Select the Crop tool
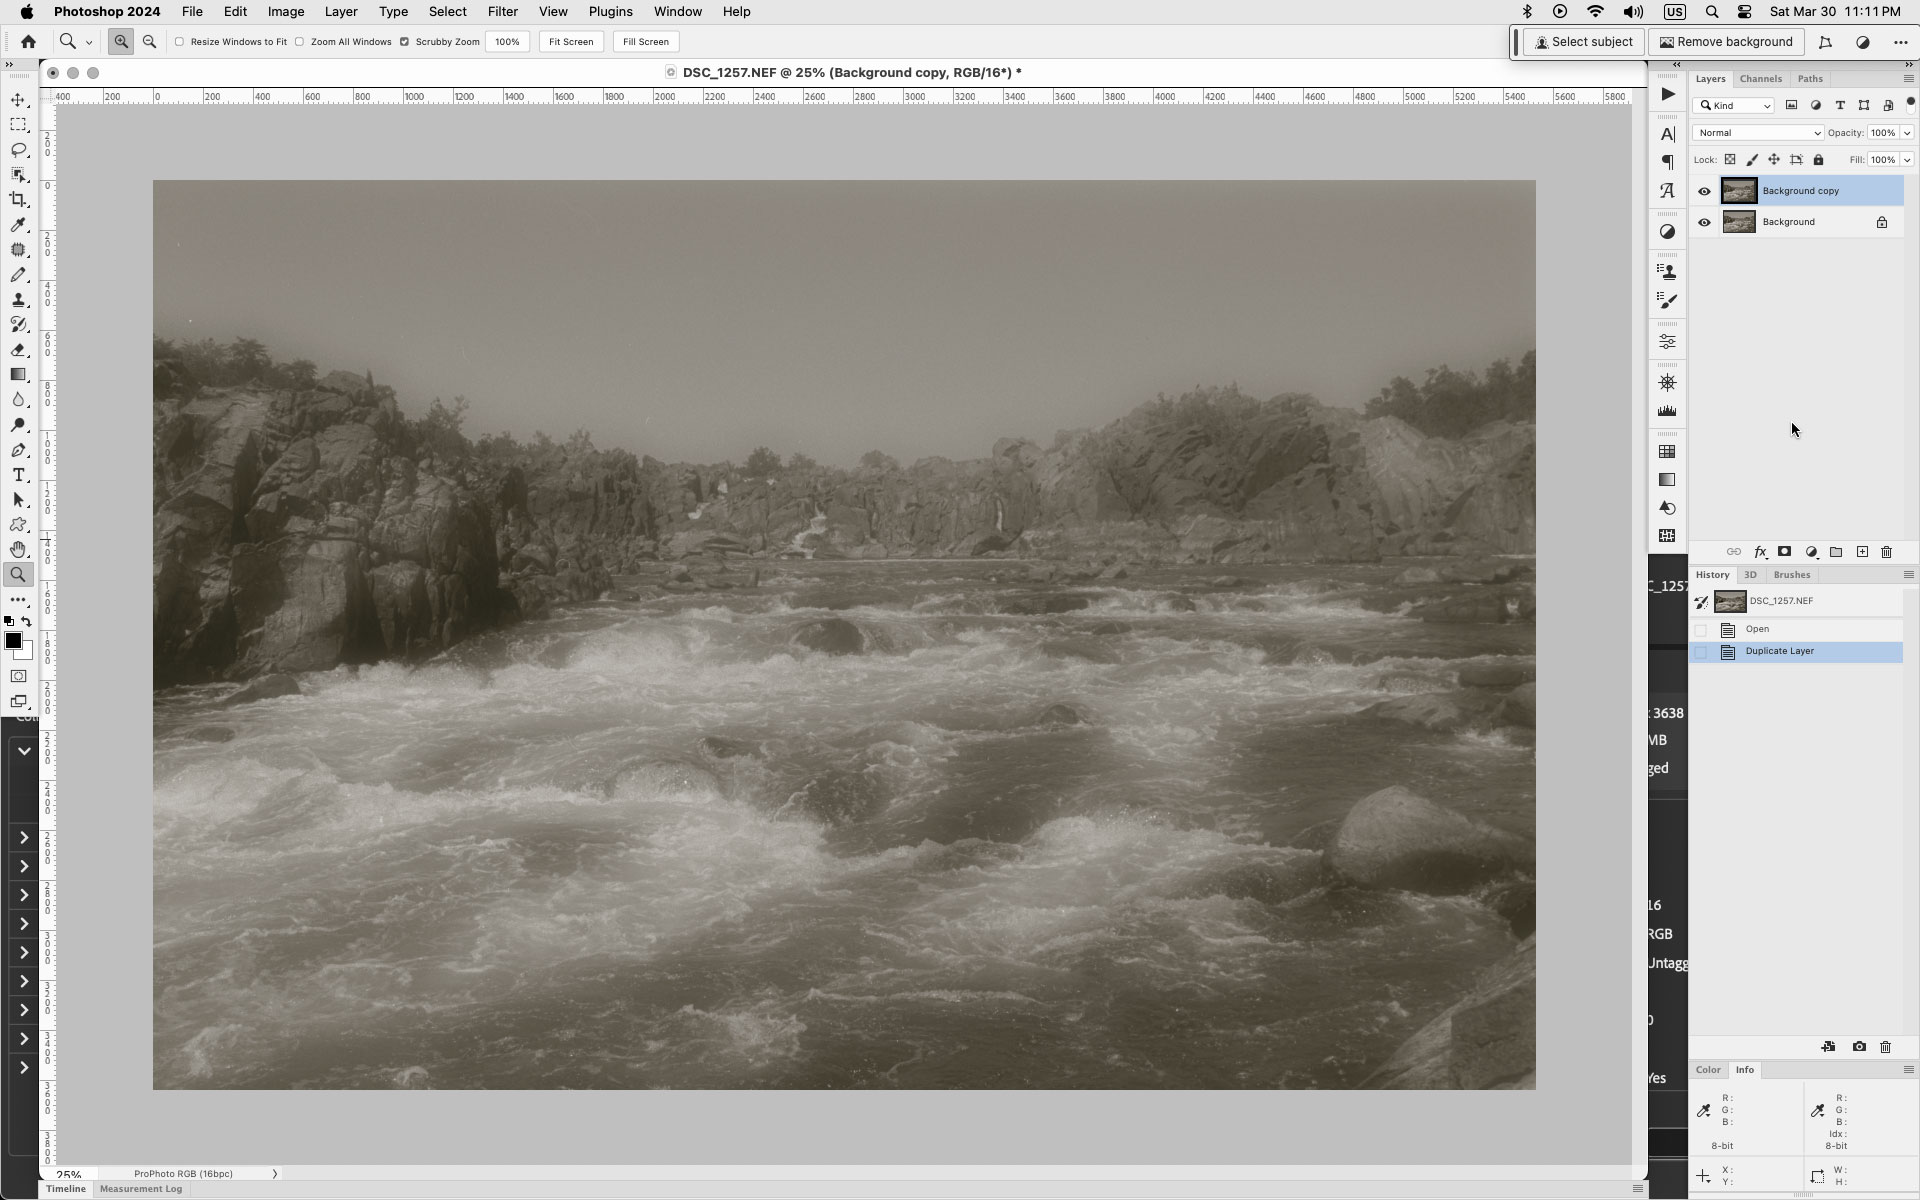Screen dimensions: 1920x1200 [x=19, y=199]
